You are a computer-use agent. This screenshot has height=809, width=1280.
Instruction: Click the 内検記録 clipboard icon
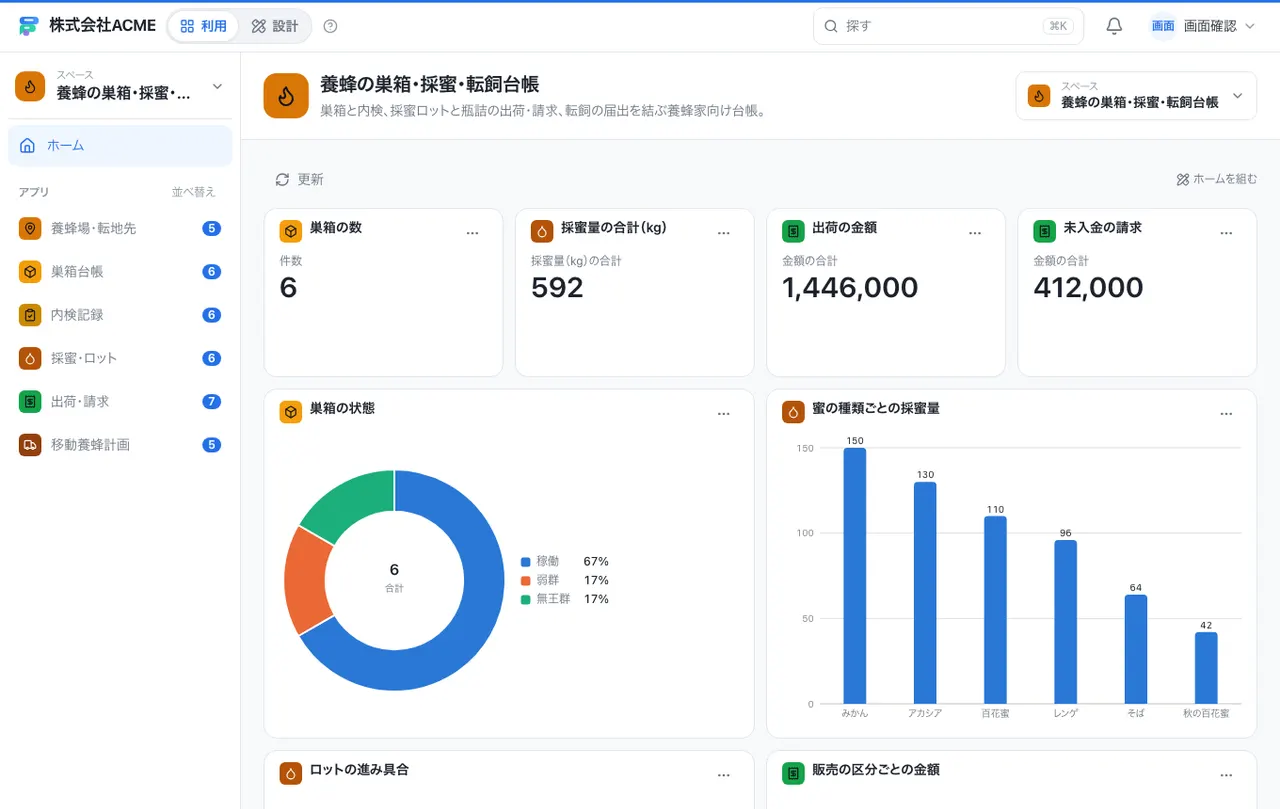tap(30, 314)
